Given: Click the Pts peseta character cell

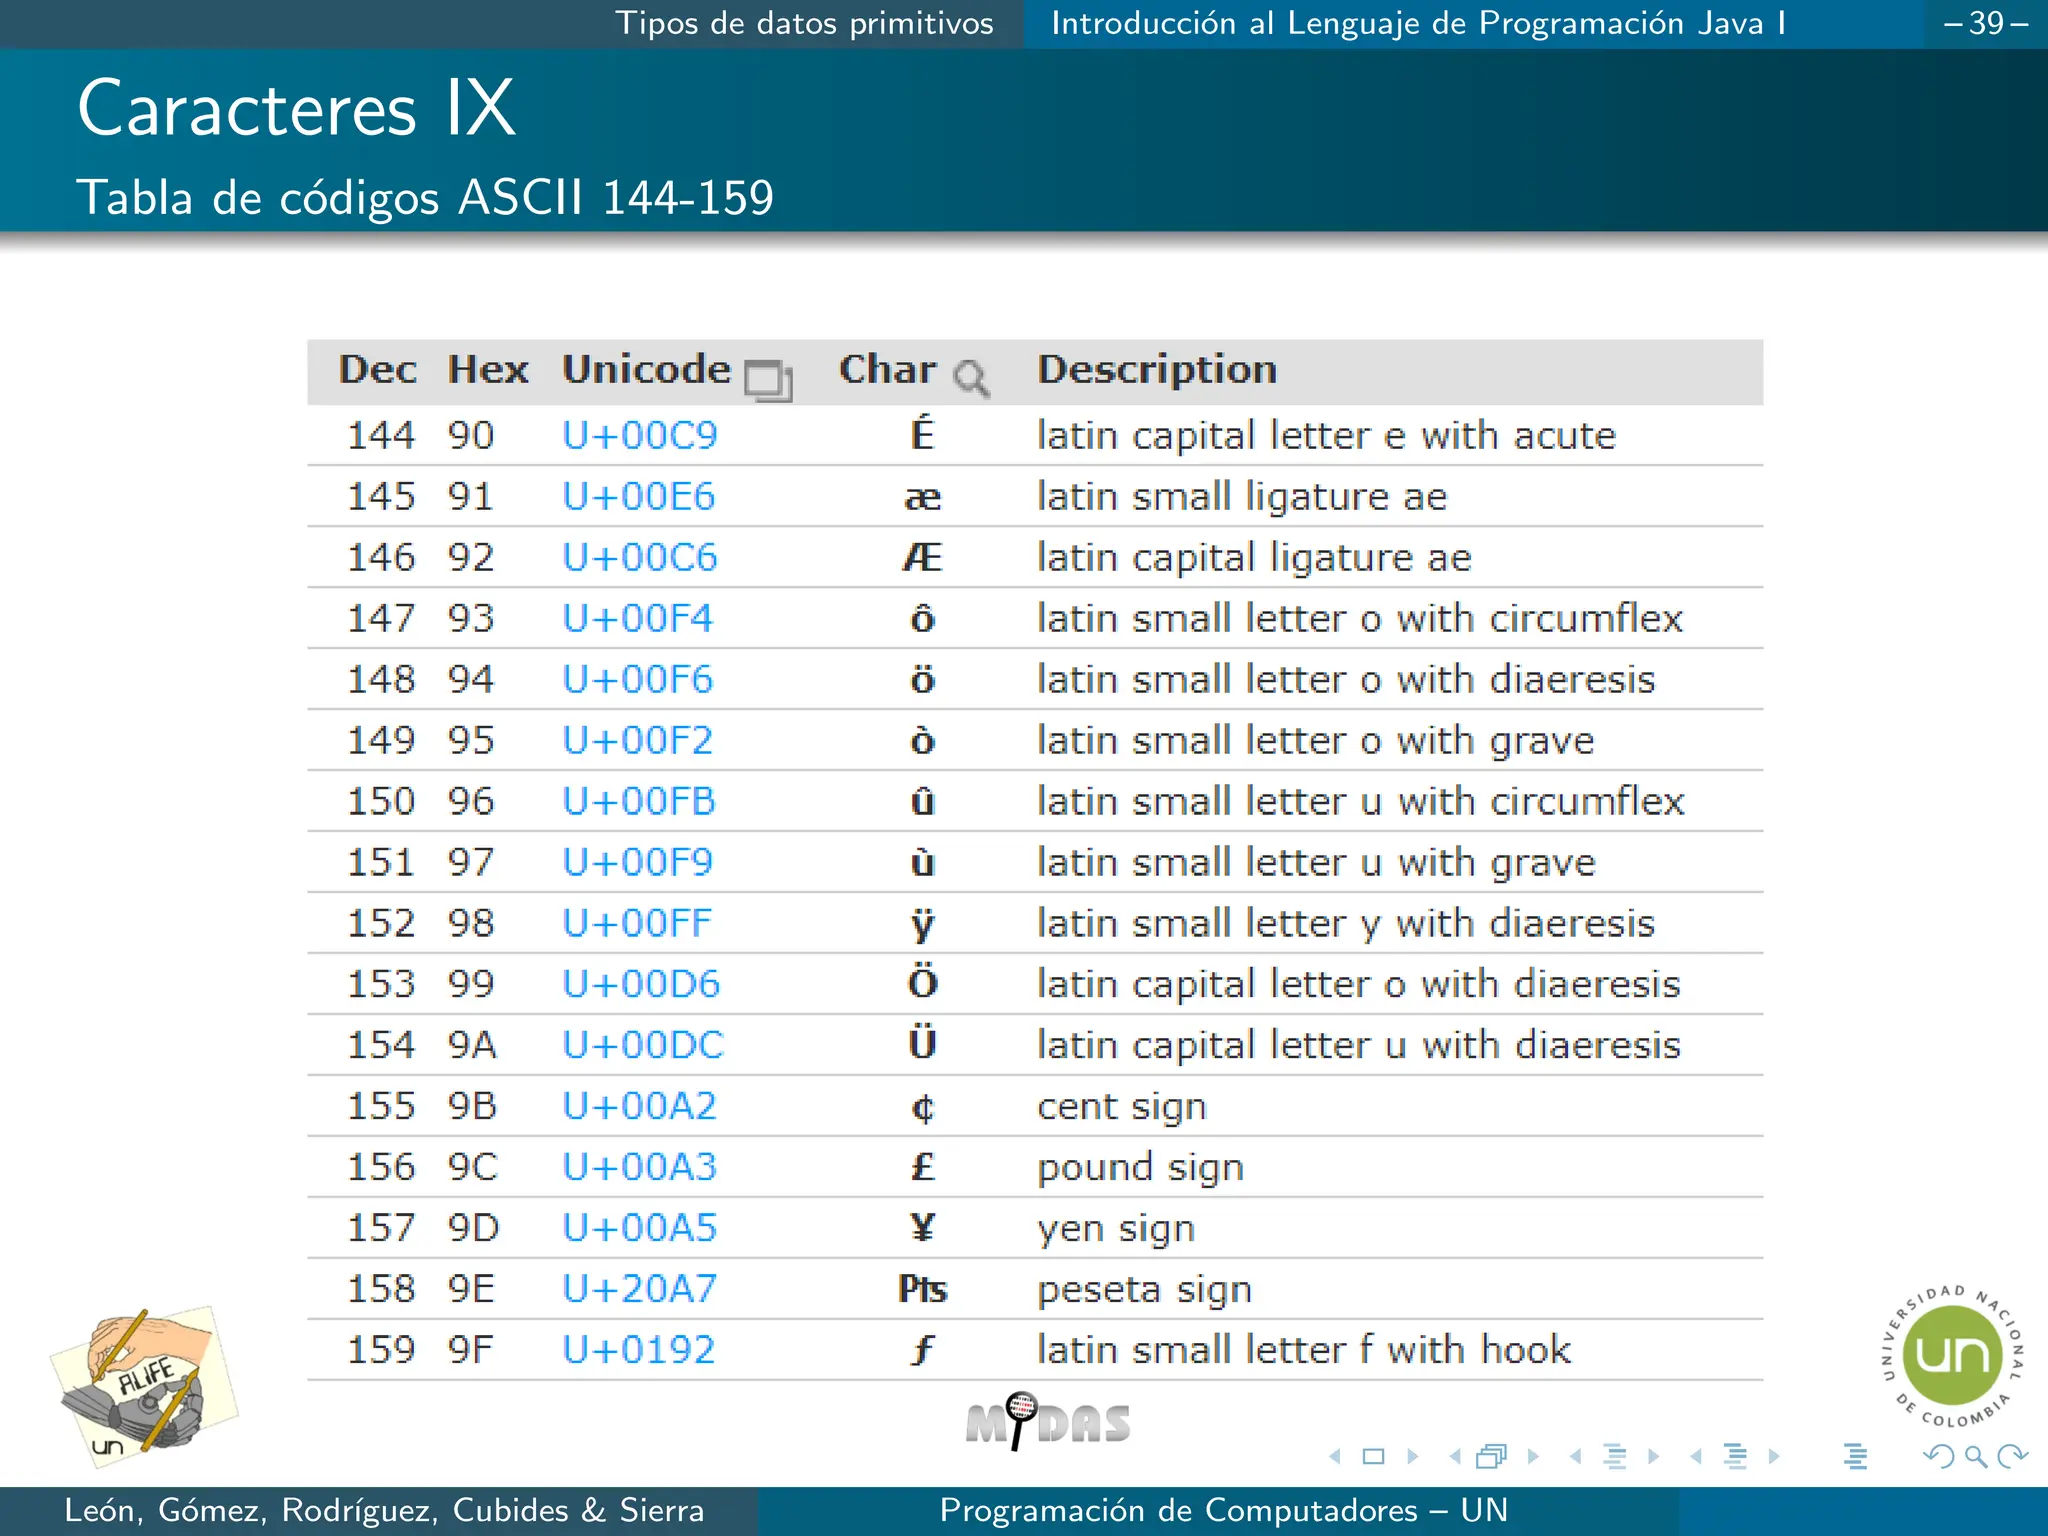Looking at the screenshot, I should point(922,1289).
